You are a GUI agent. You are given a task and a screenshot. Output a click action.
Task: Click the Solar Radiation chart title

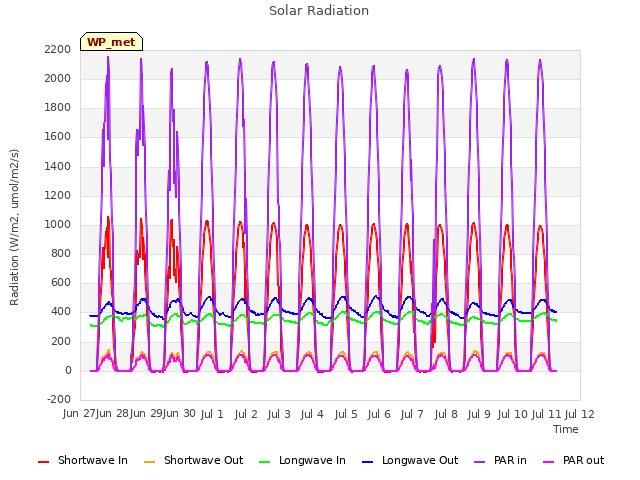pyautogui.click(x=319, y=11)
